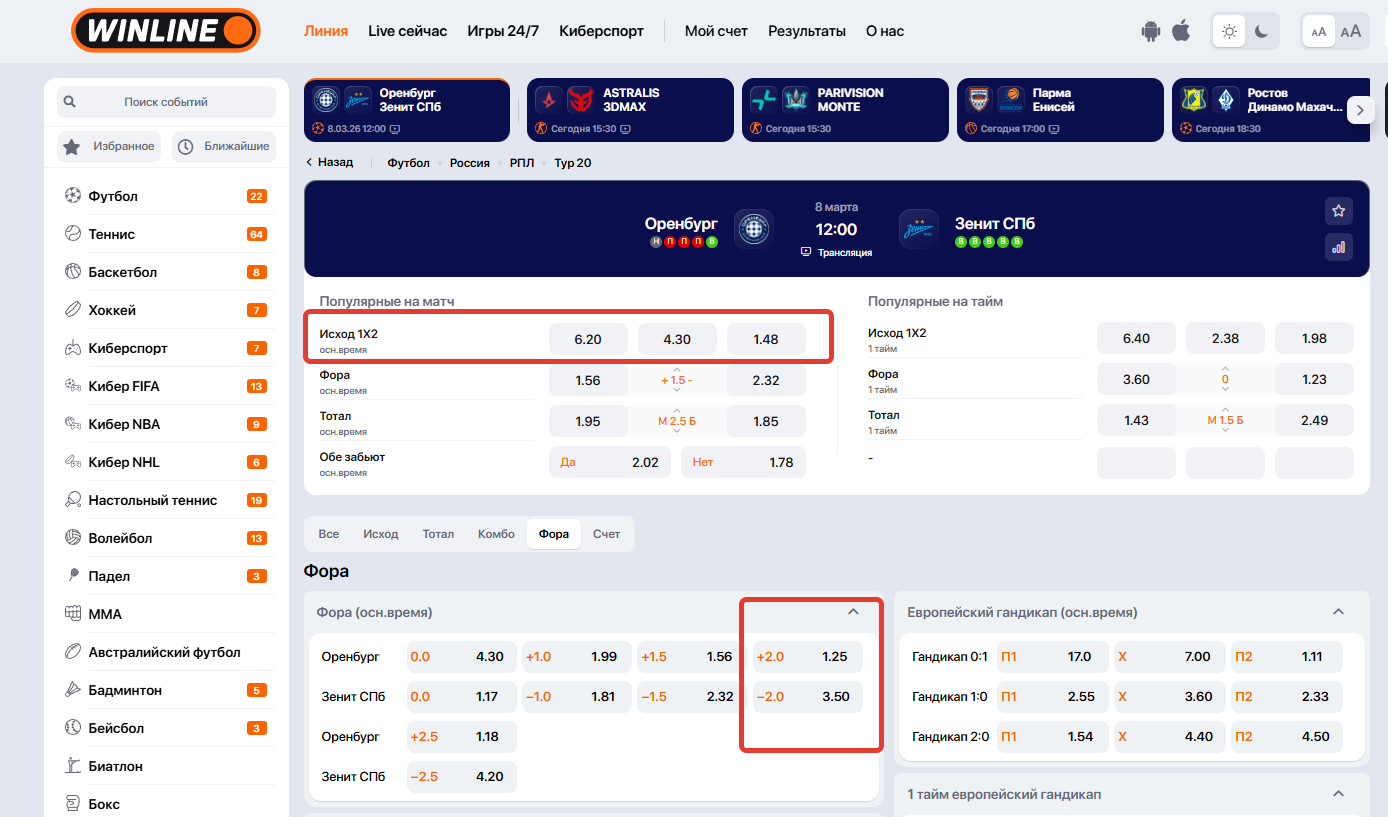Enable the larger font size option
The image size is (1388, 817).
[x=1351, y=31]
